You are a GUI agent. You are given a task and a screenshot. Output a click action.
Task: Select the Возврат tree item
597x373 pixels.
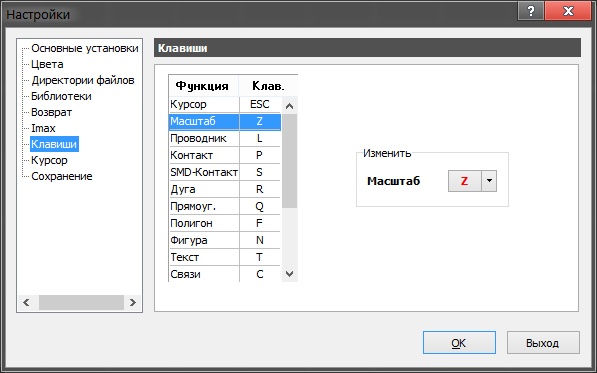51,112
